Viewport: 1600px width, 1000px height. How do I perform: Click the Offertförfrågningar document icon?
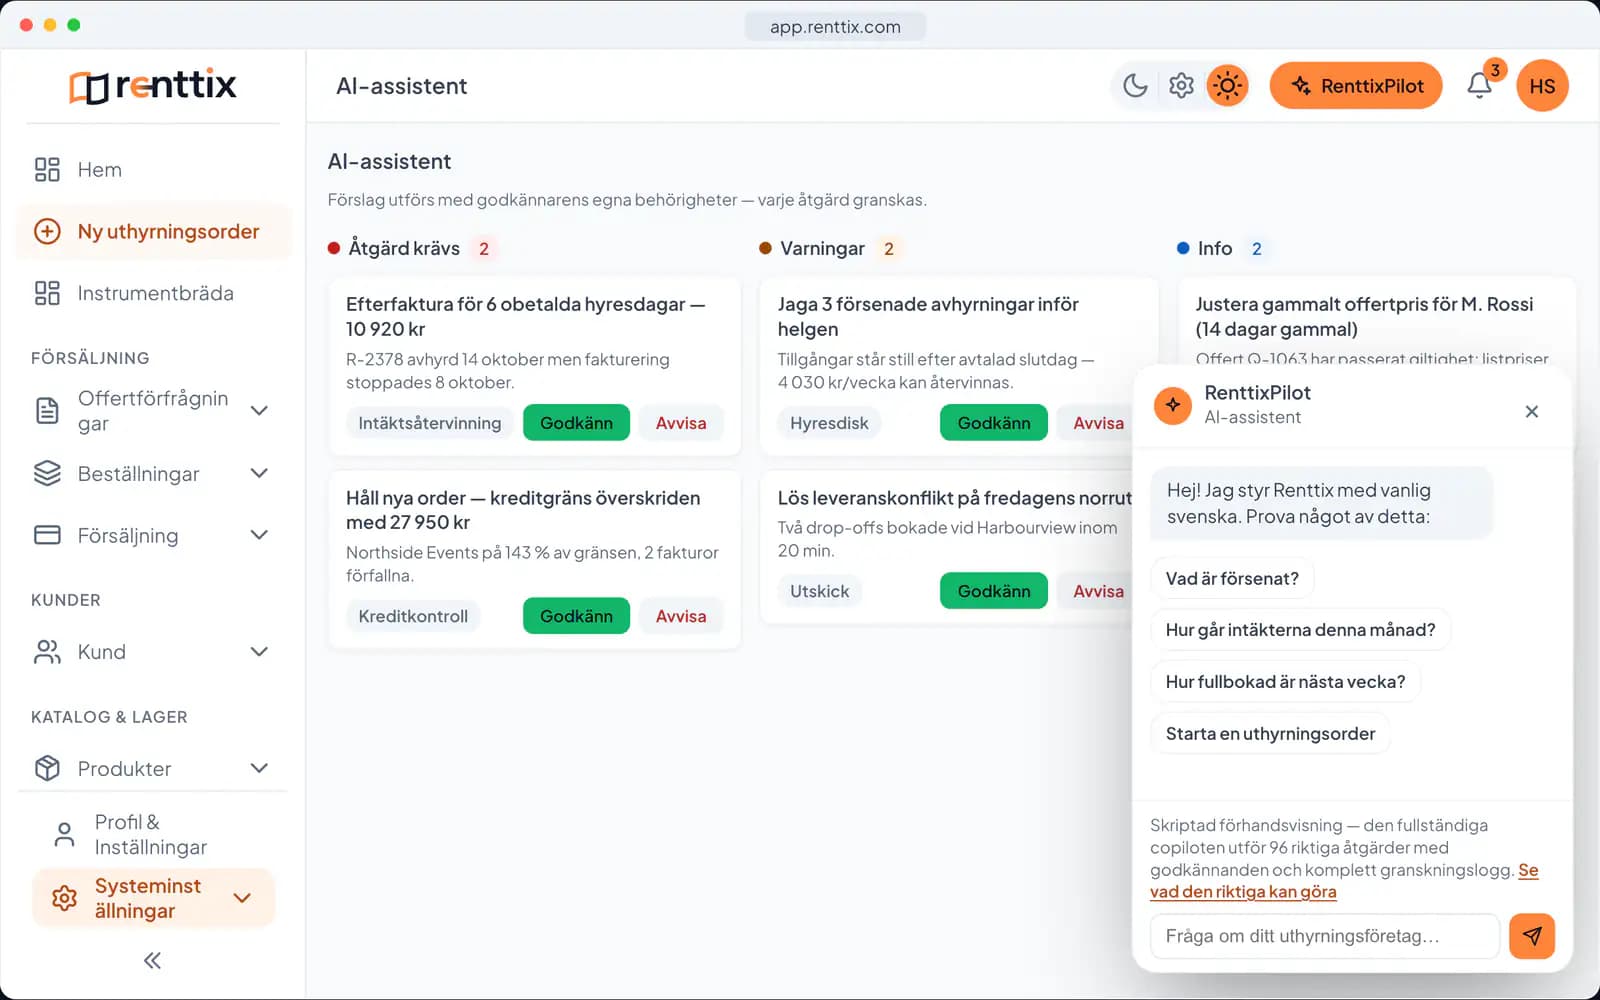tap(47, 410)
